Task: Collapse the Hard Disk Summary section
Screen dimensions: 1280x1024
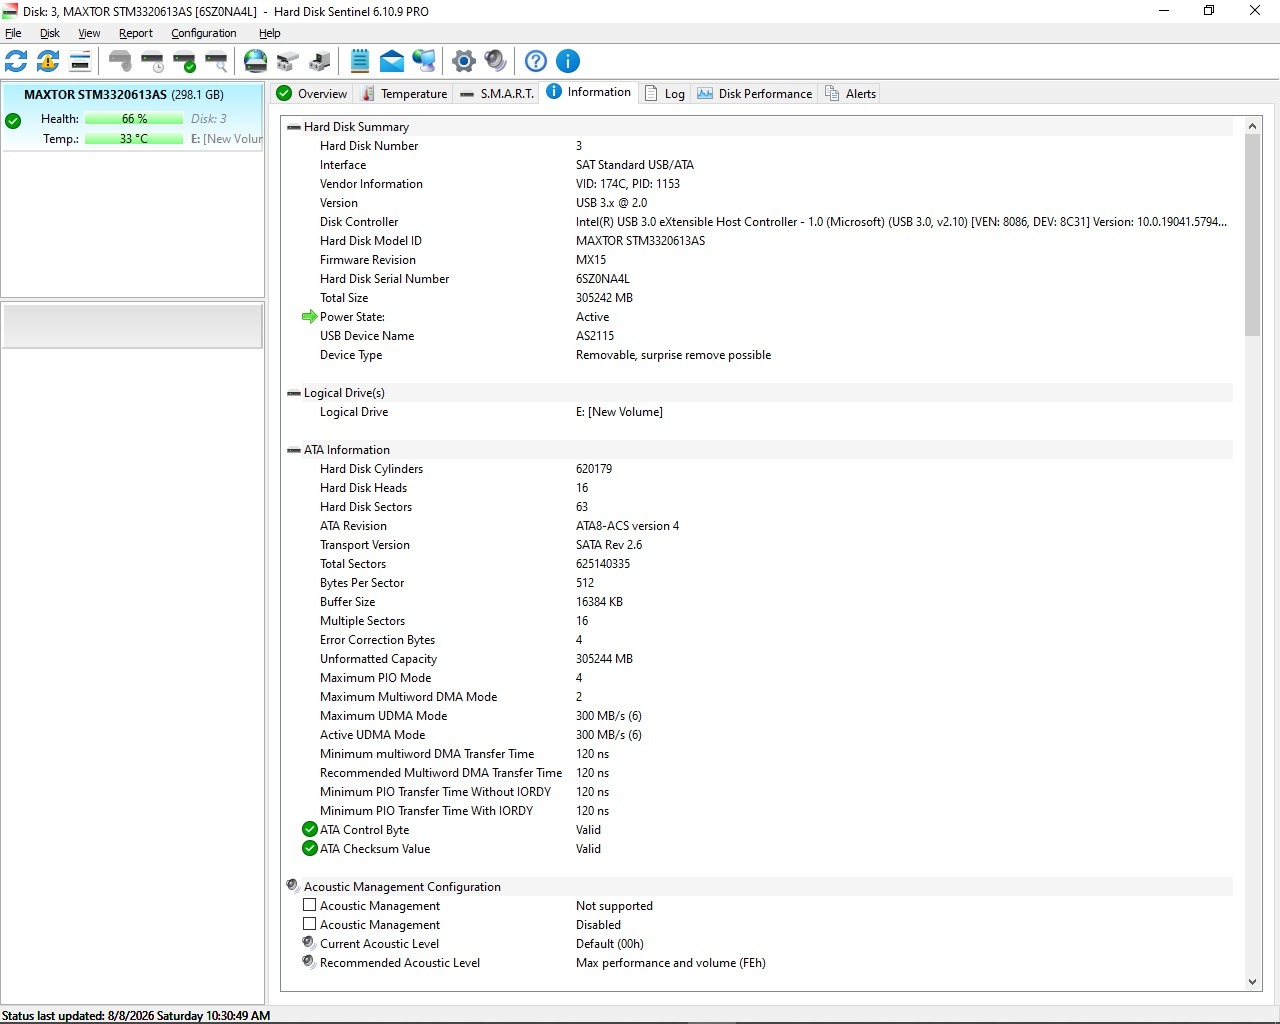Action: pyautogui.click(x=294, y=127)
